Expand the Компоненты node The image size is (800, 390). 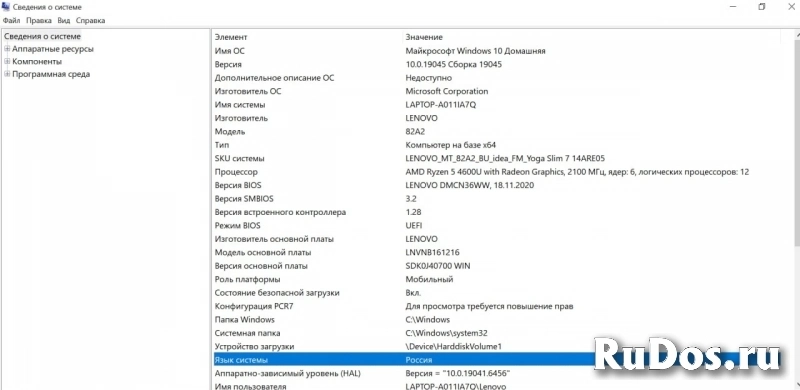click(7, 61)
